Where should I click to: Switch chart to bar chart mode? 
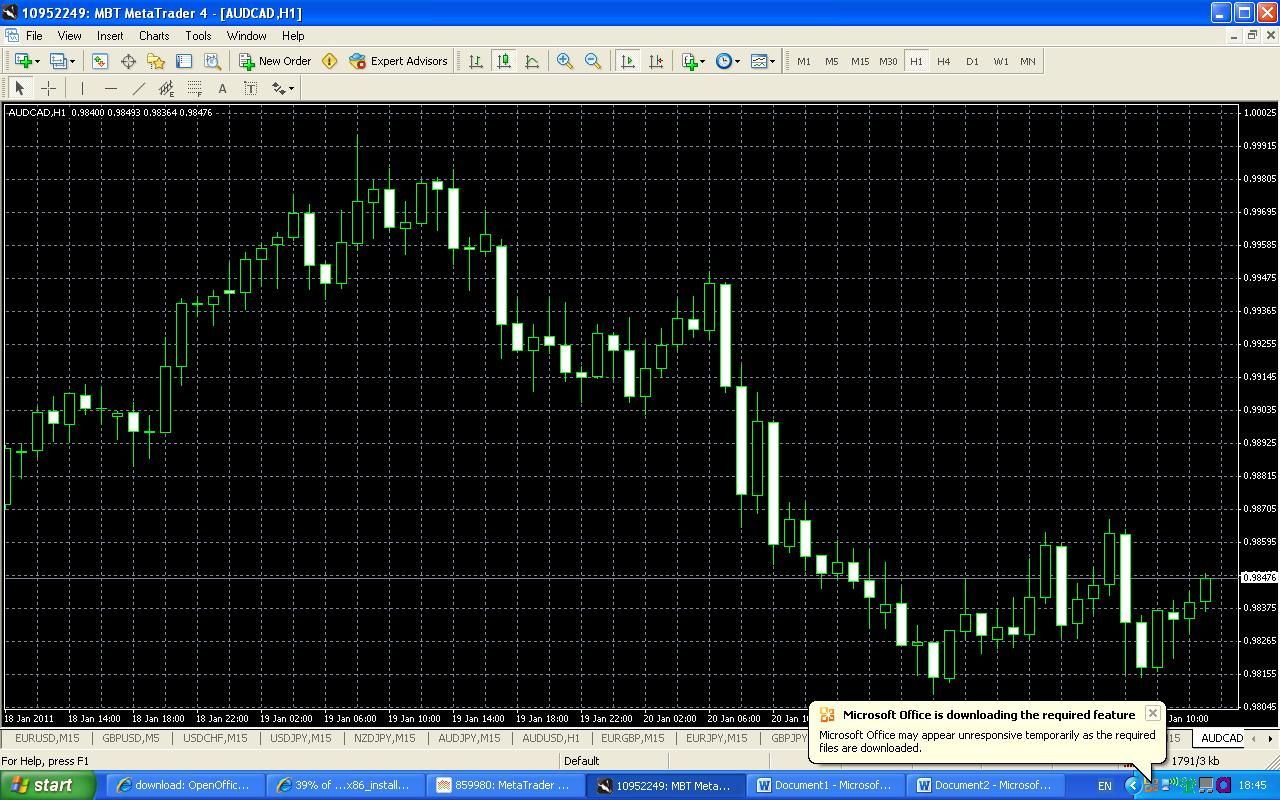476,61
